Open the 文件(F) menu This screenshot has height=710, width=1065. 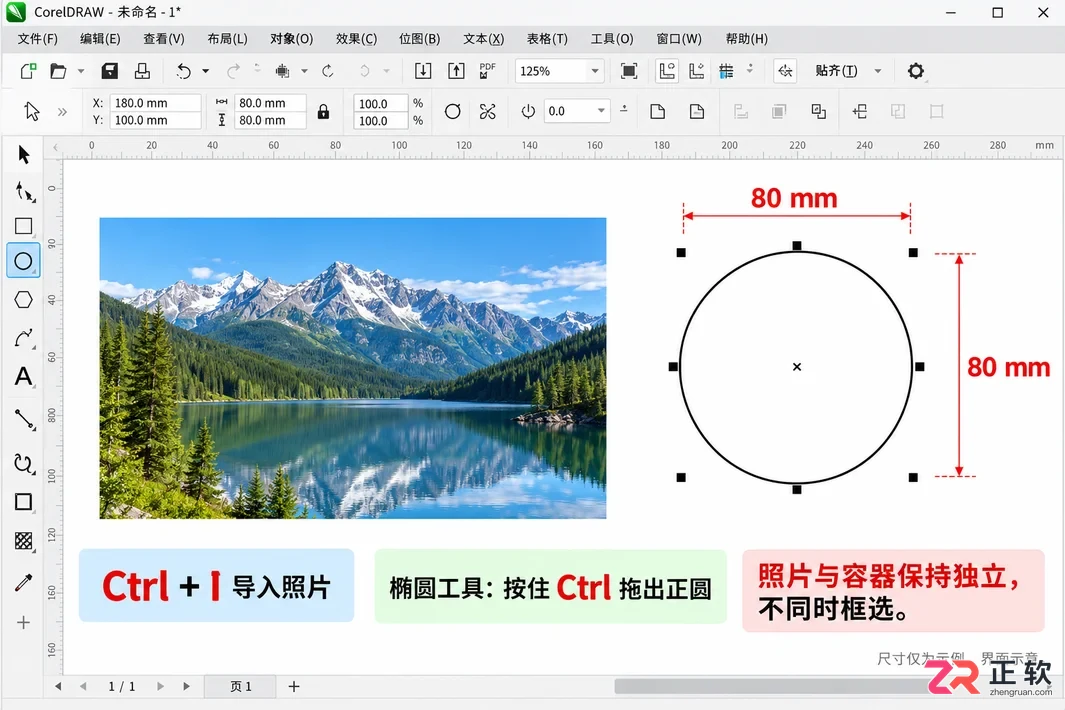37,39
